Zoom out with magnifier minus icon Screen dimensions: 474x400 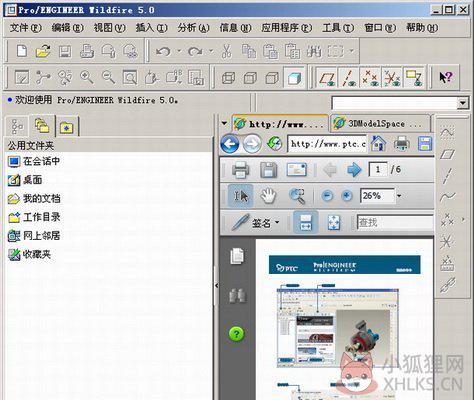(108, 77)
